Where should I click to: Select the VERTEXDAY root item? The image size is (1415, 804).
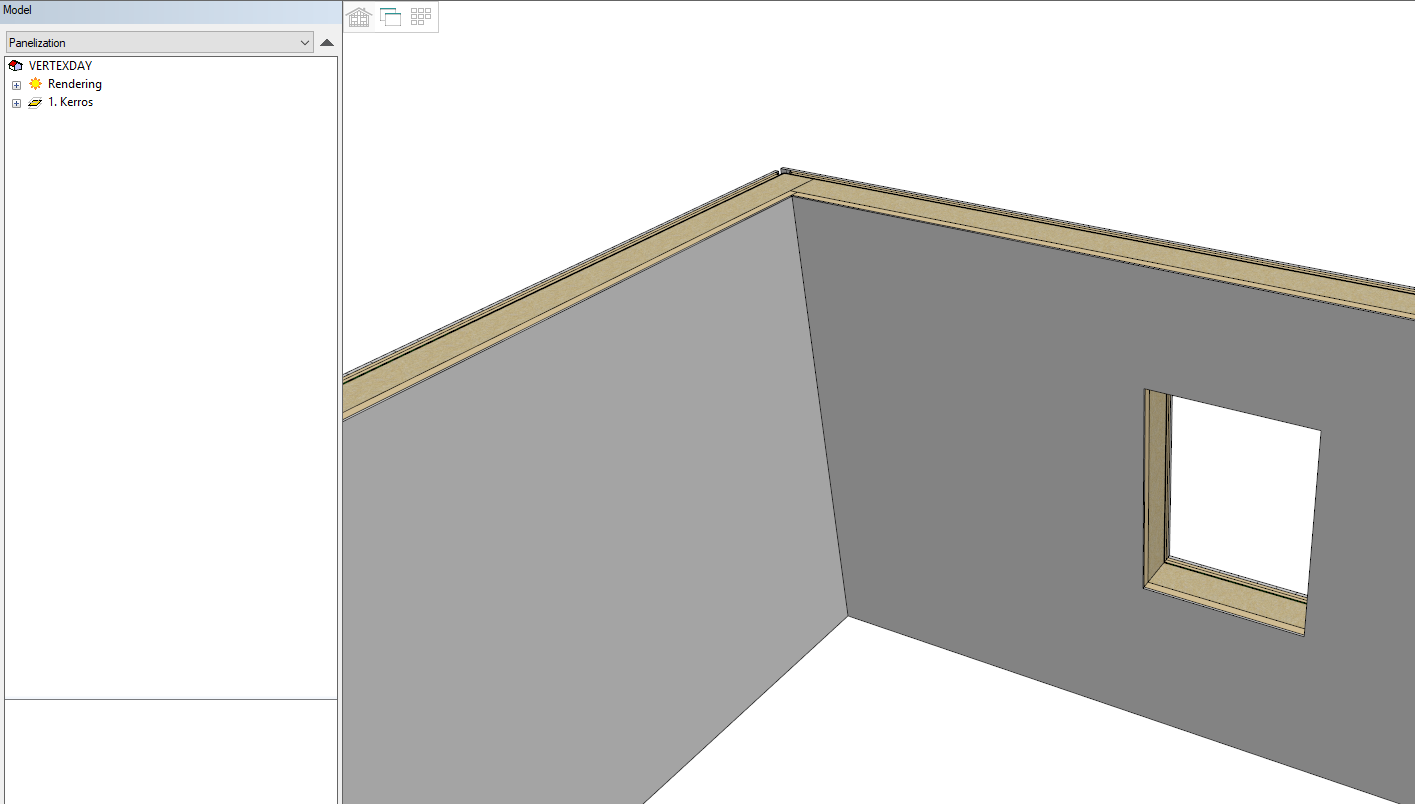(x=60, y=66)
